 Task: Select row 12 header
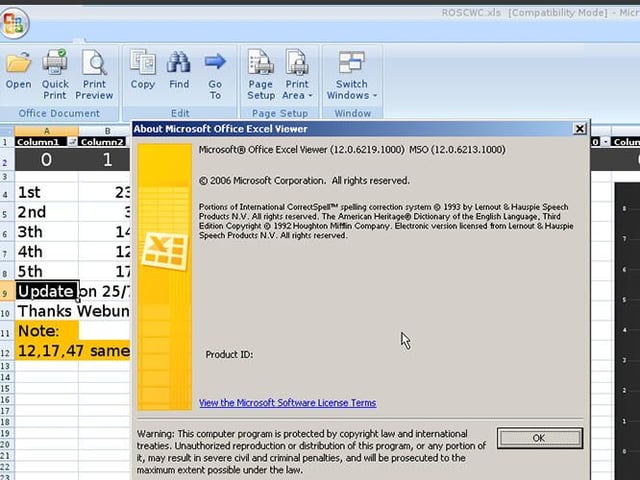(6, 352)
